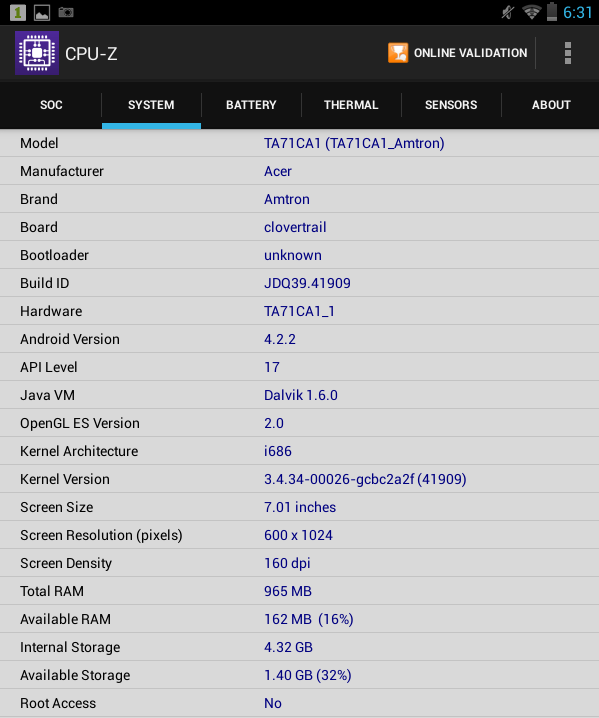Select Java VM value Dalvik 1.6.0

301,395
